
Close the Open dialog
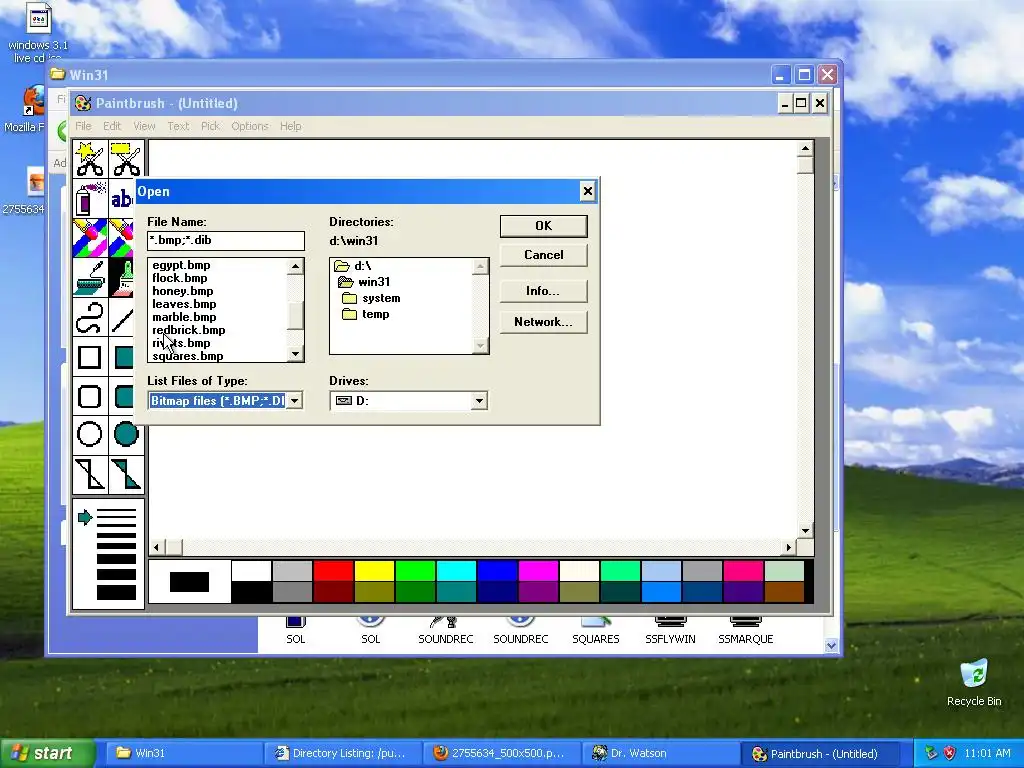(587, 191)
